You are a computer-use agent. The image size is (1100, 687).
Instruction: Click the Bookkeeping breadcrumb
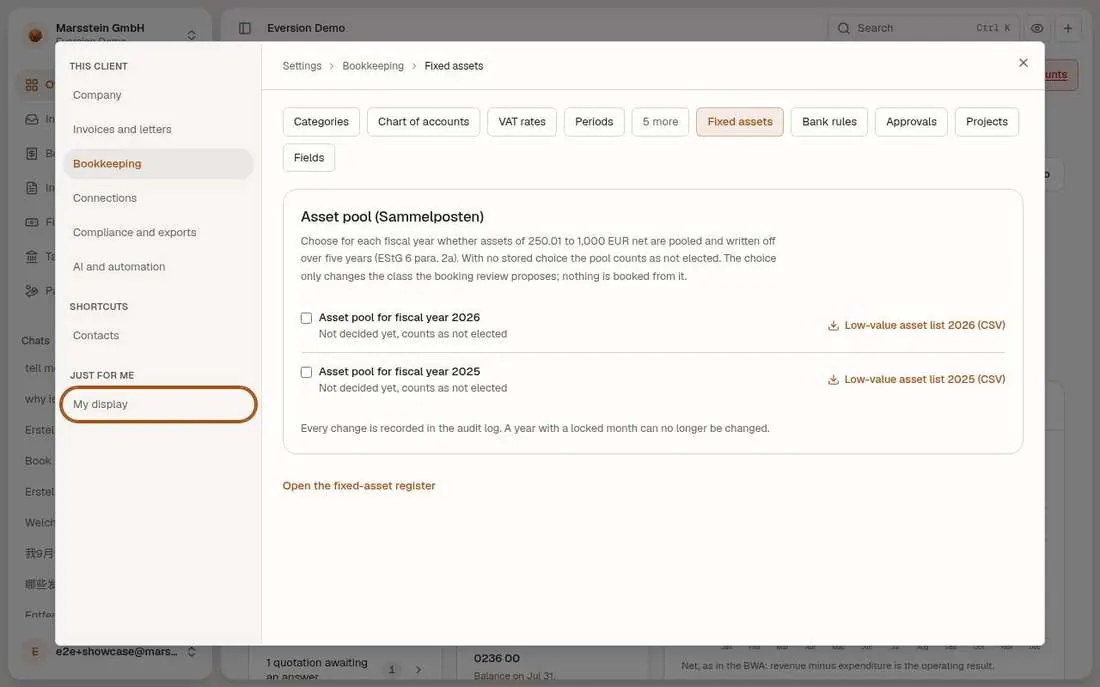click(373, 66)
